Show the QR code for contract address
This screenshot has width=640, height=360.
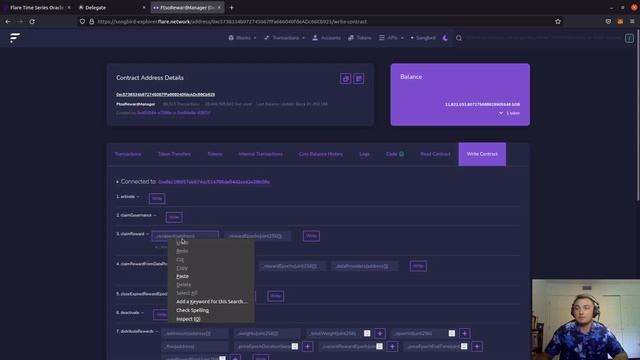(x=359, y=79)
